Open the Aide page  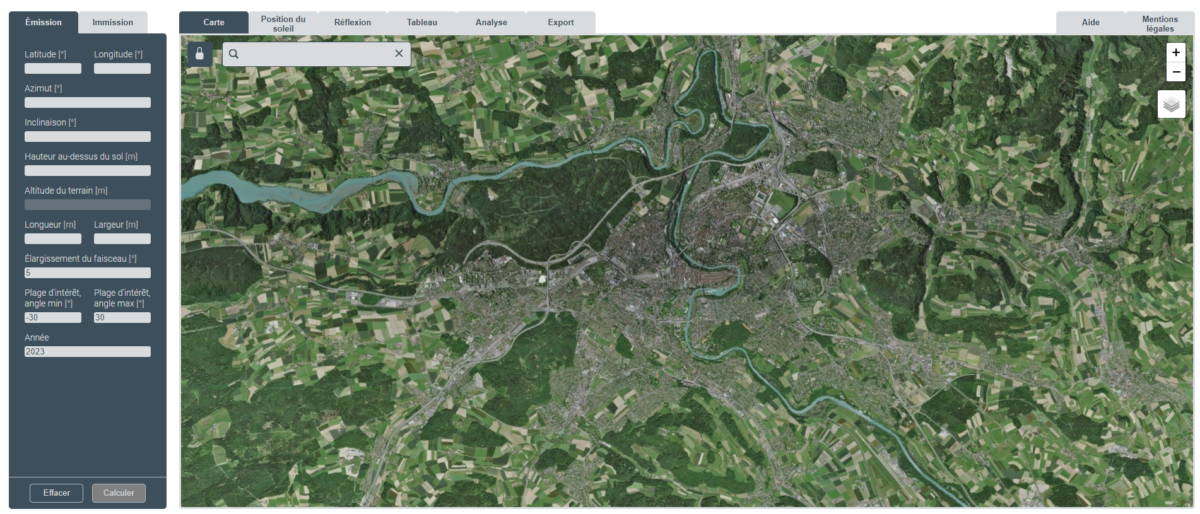coord(1091,23)
